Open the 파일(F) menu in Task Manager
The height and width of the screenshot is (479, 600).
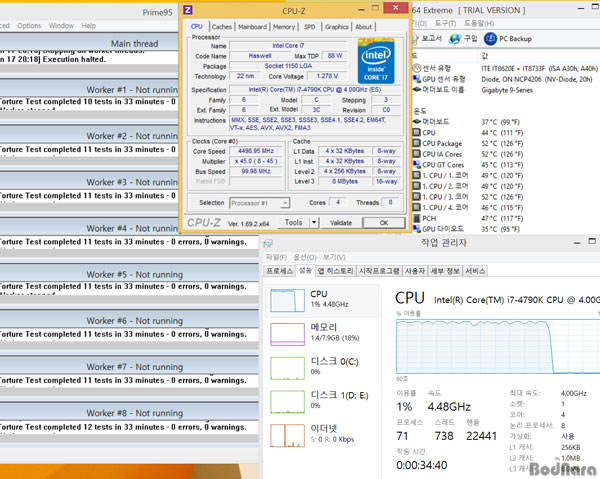276,257
